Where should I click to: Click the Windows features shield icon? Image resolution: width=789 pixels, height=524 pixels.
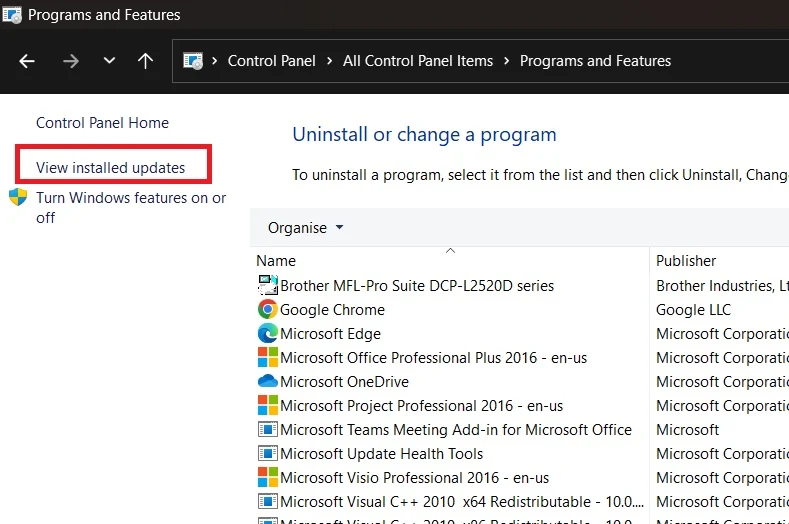coord(19,198)
